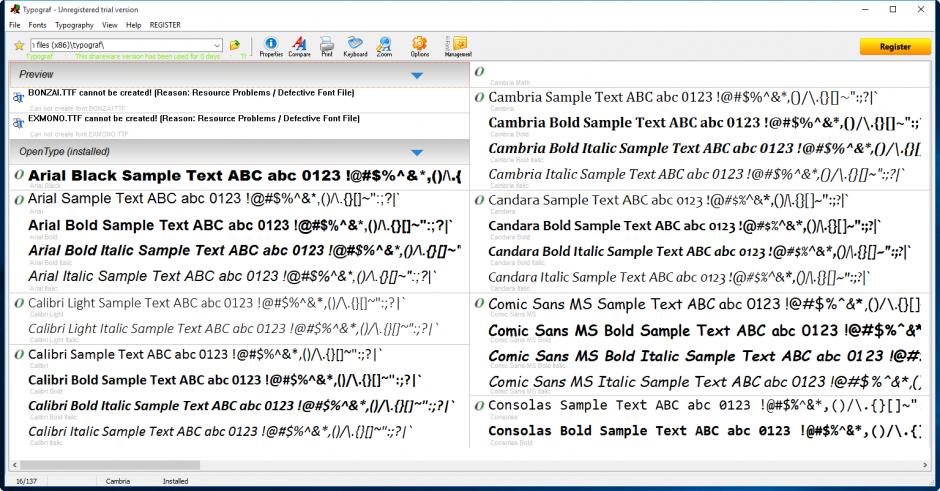Open the Fonts menu
Viewport: 940px width, 491px height.
[37, 25]
